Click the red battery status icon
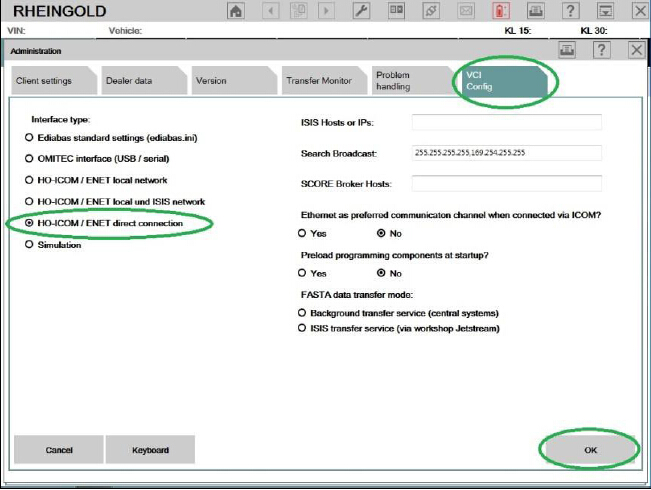This screenshot has width=651, height=490. point(501,11)
